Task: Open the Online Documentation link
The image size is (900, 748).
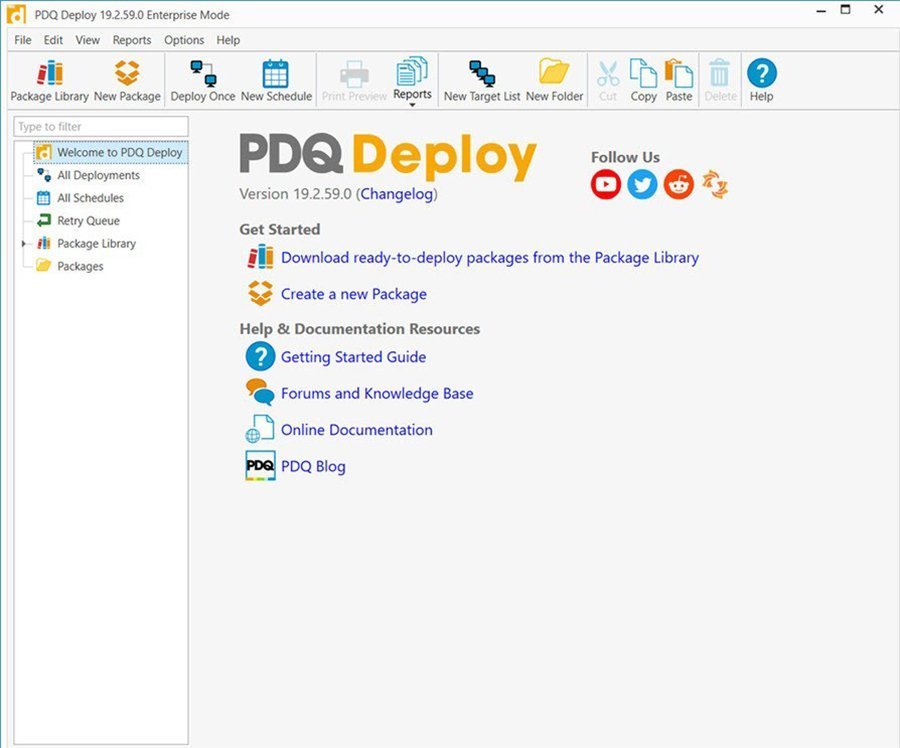Action: point(356,430)
